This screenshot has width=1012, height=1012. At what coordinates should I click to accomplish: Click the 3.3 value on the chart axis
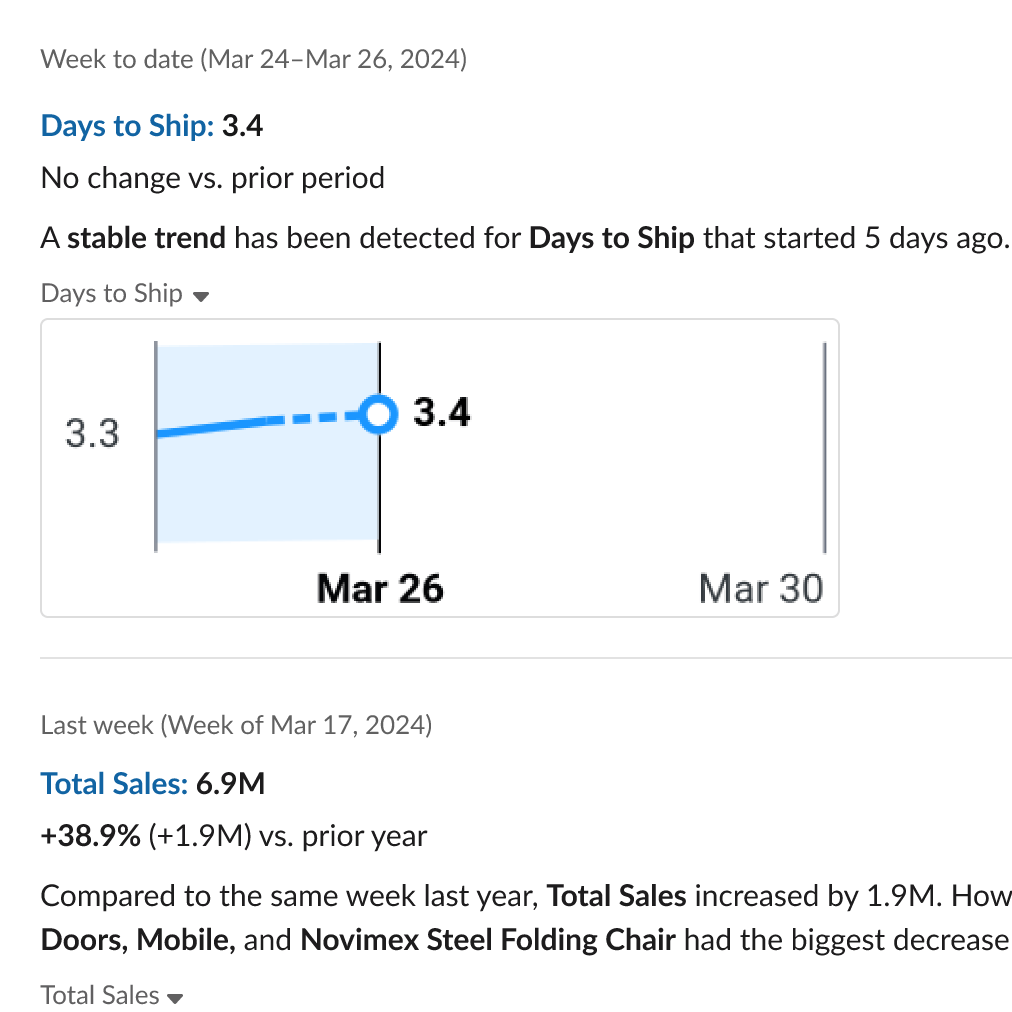coord(91,433)
